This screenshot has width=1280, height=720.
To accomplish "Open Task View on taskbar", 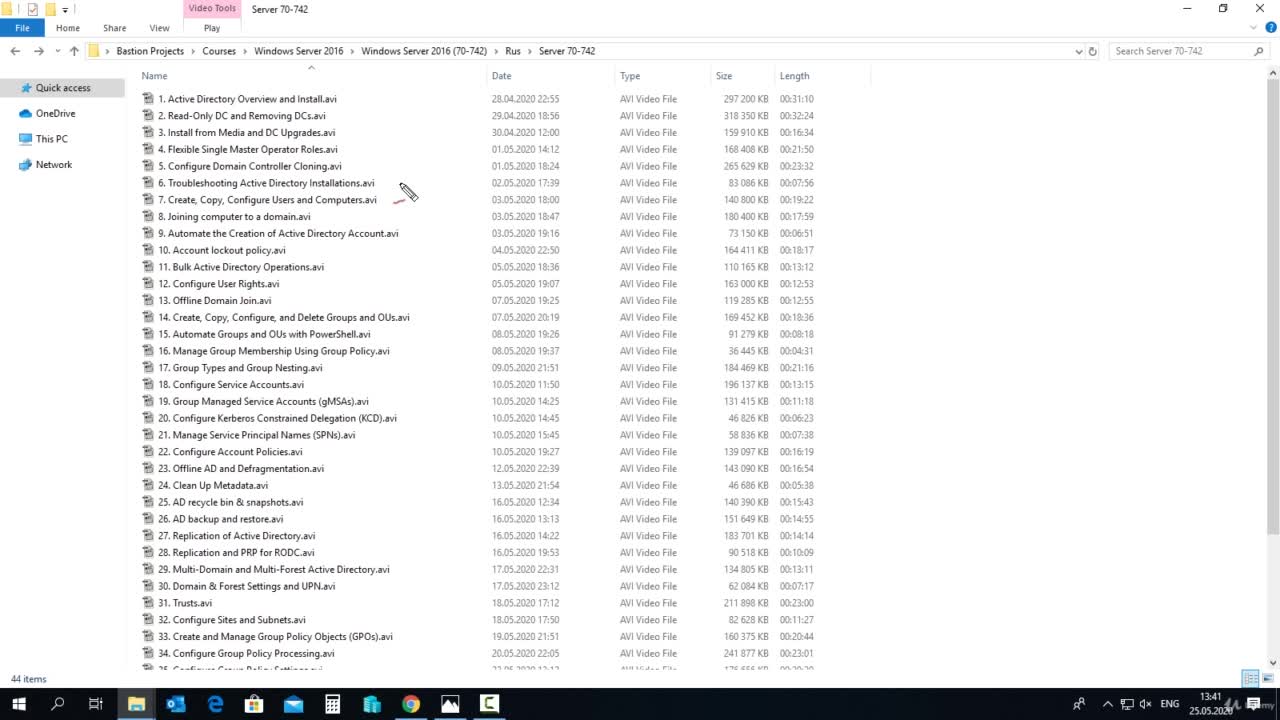I will click(96, 704).
